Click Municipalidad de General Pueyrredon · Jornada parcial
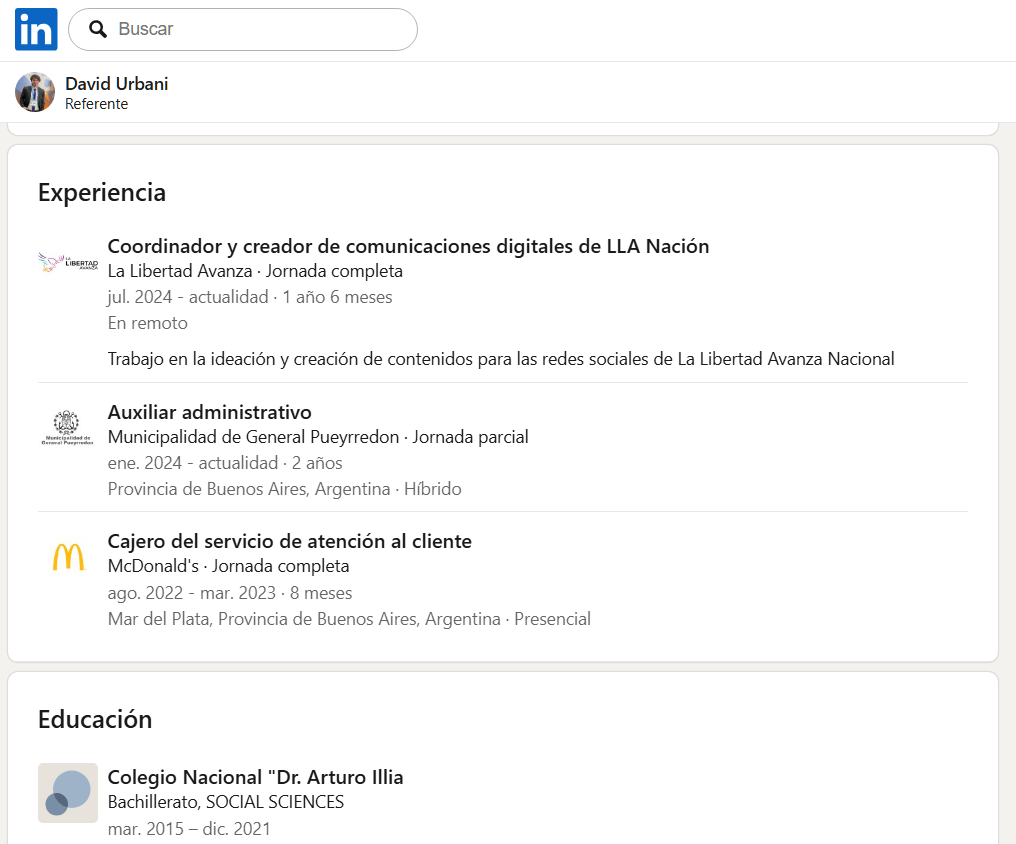 318,437
